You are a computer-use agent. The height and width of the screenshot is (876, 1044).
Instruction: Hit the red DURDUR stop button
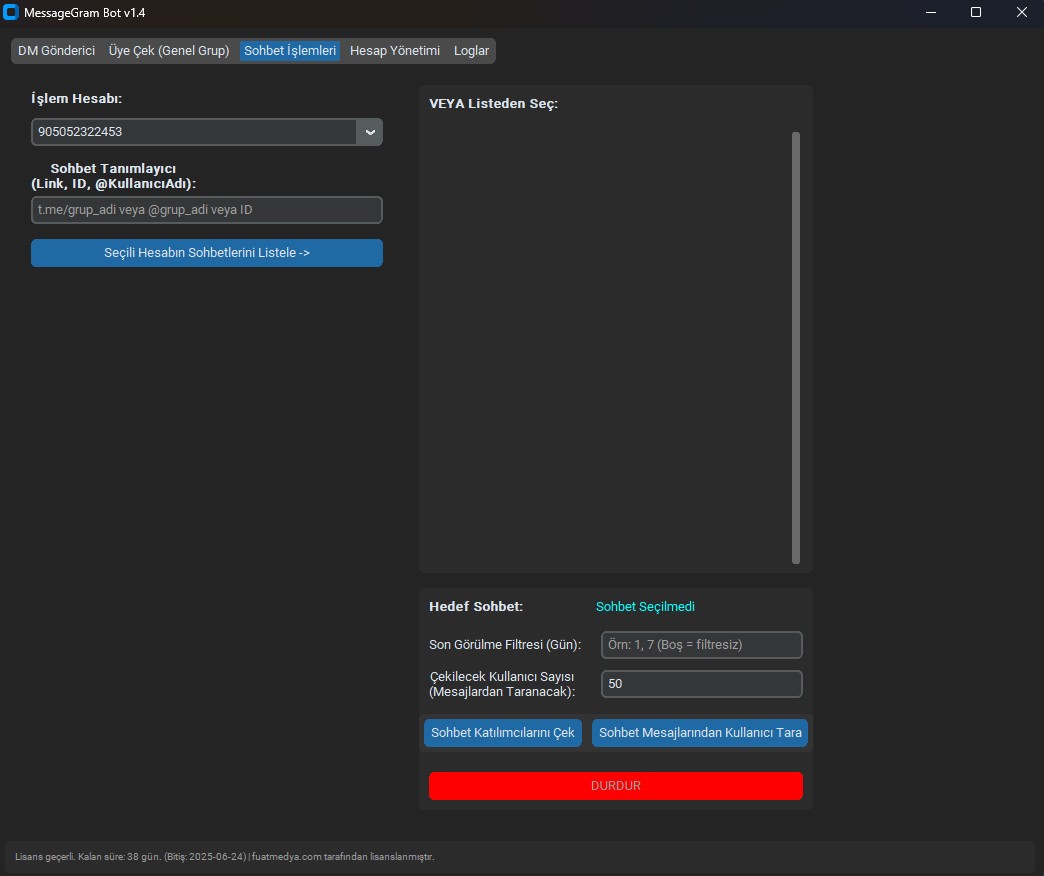[x=615, y=786]
